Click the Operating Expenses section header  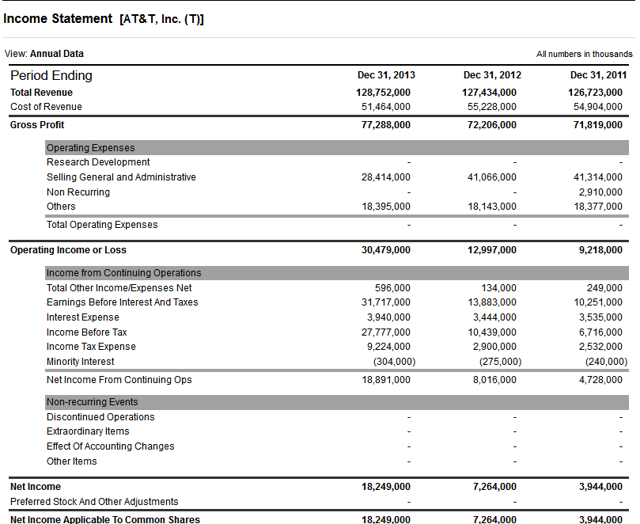337,148
